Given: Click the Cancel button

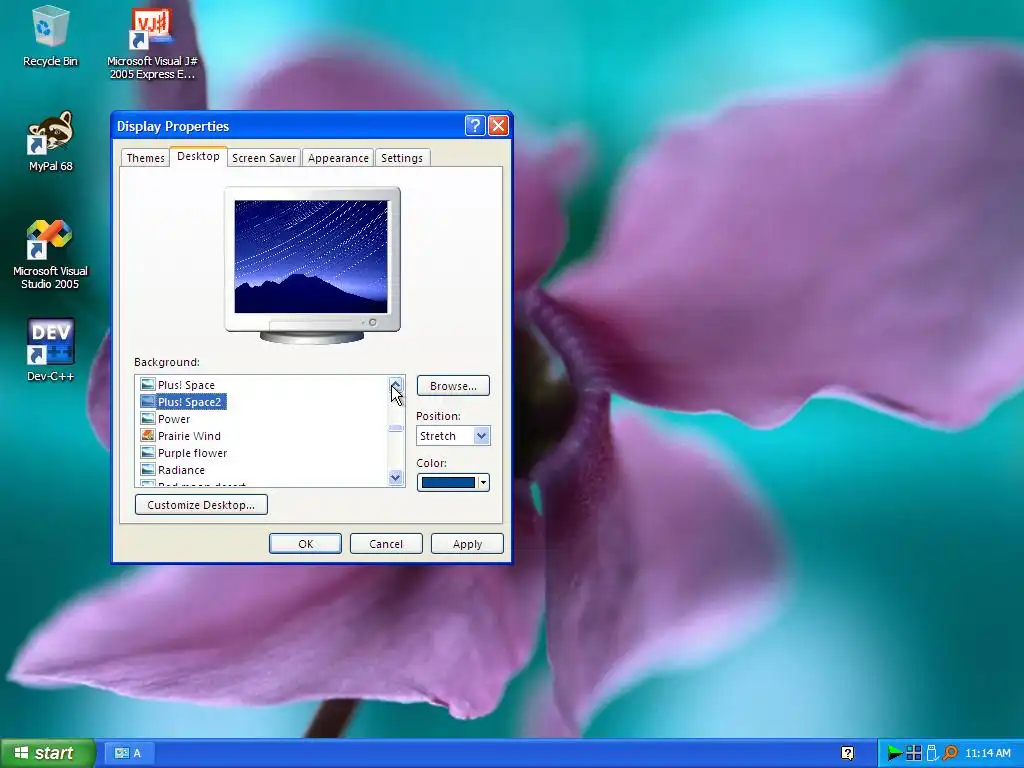Looking at the screenshot, I should tap(386, 544).
